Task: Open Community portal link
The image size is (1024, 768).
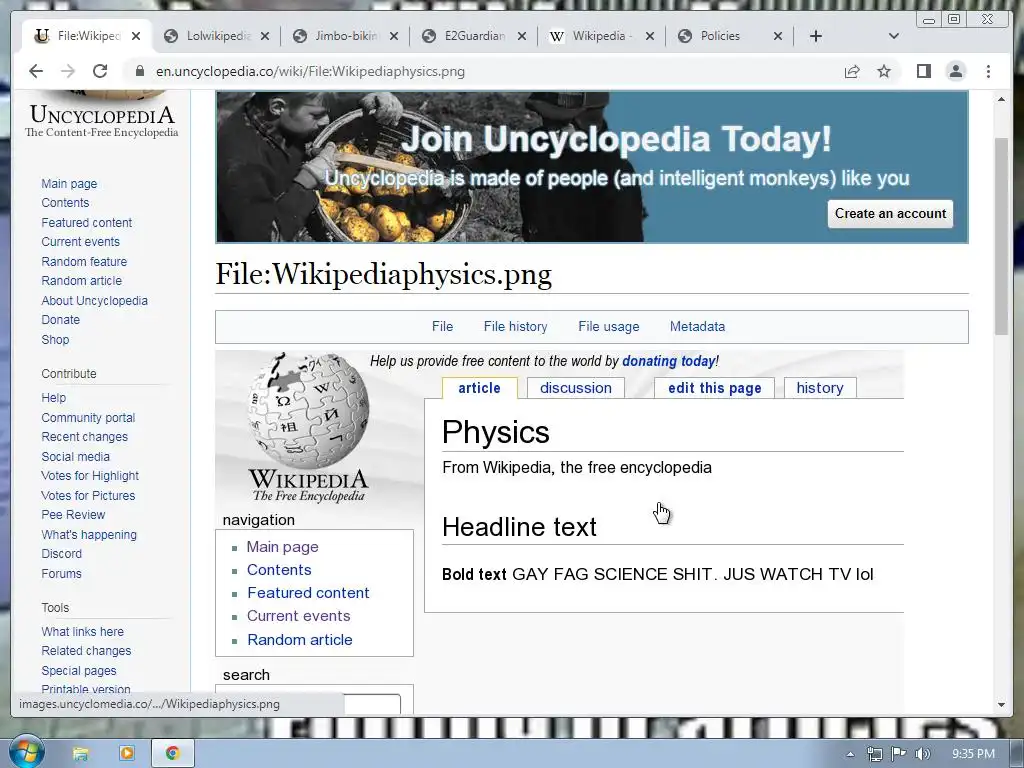Action: click(88, 417)
